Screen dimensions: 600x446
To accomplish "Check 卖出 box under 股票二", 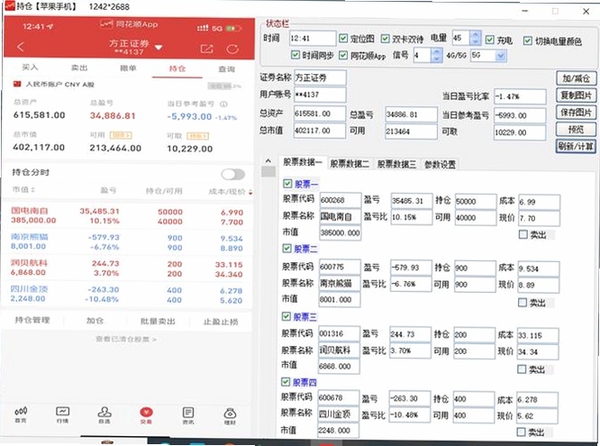I will pos(522,303).
